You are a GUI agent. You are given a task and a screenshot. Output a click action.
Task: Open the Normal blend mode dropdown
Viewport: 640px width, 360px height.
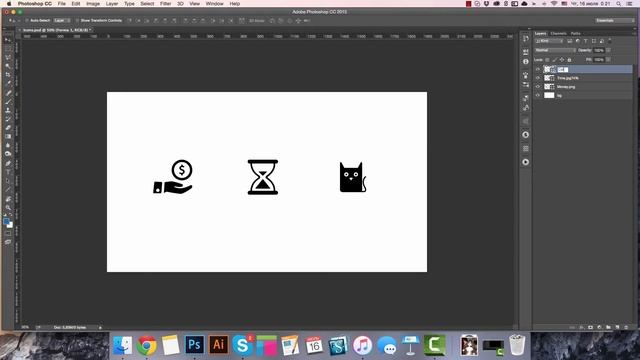coord(555,50)
